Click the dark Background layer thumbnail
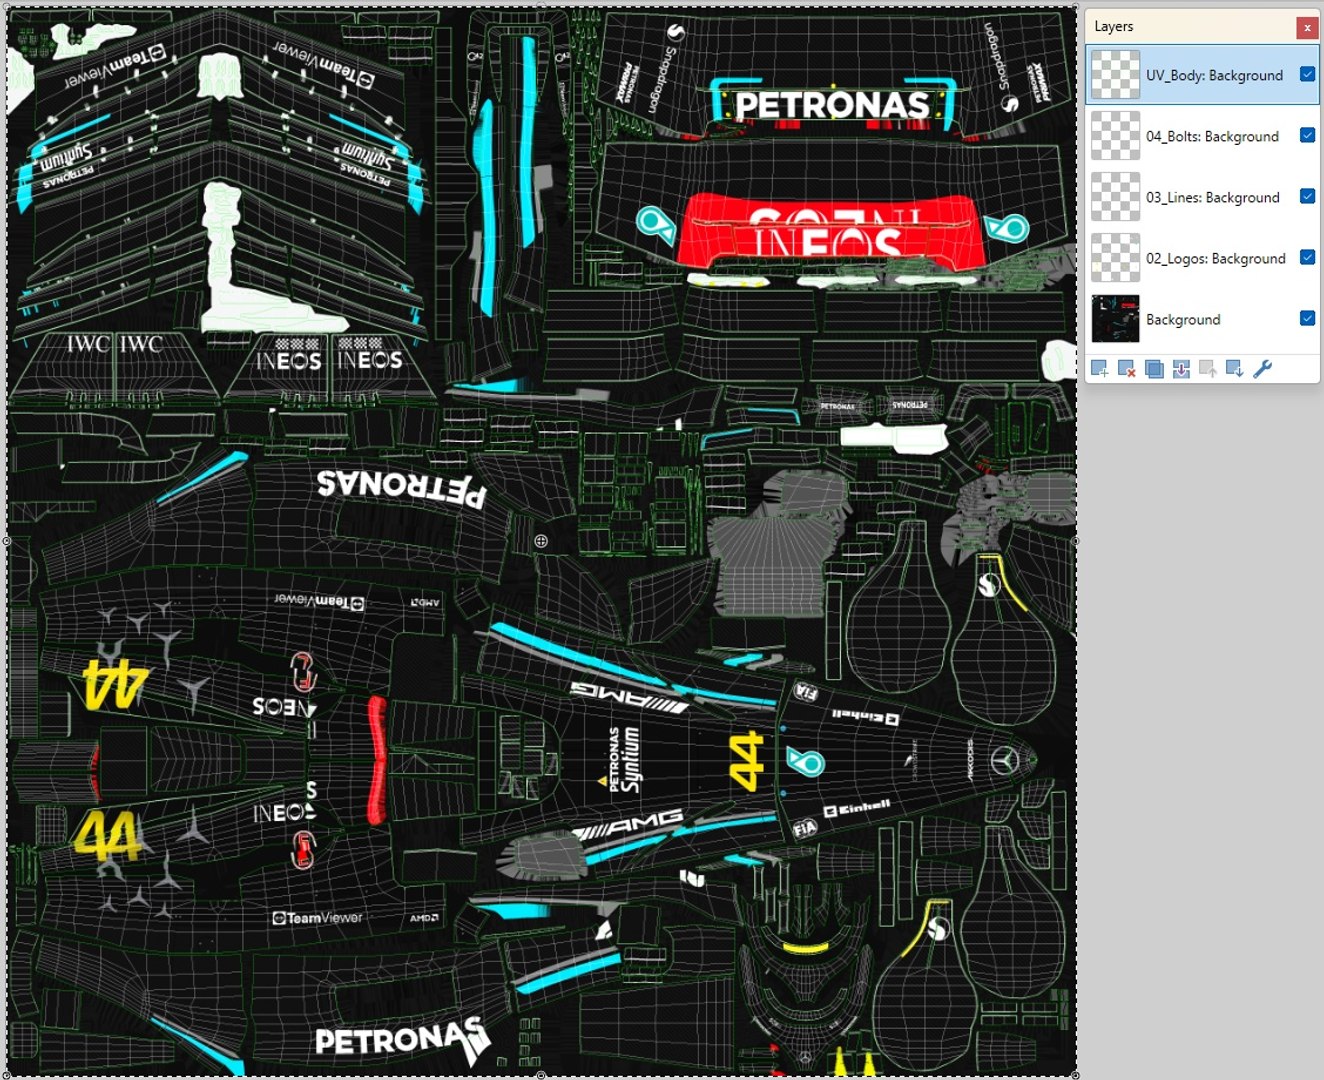Image resolution: width=1324 pixels, height=1080 pixels. point(1115,319)
